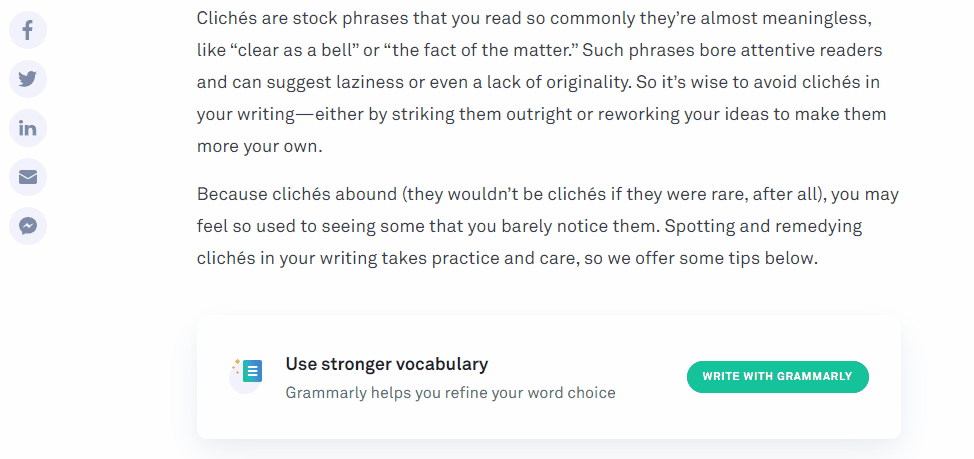This screenshot has width=974, height=459.
Task: Click the "Use stronger vocabulary" heading
Action: coord(386,364)
